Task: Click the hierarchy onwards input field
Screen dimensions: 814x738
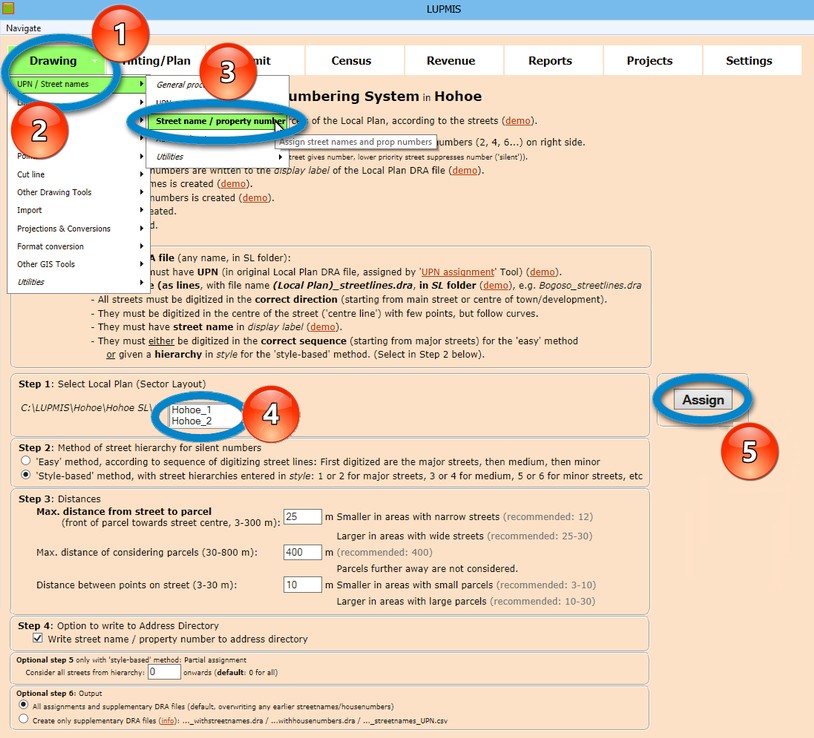Action: tap(165, 672)
